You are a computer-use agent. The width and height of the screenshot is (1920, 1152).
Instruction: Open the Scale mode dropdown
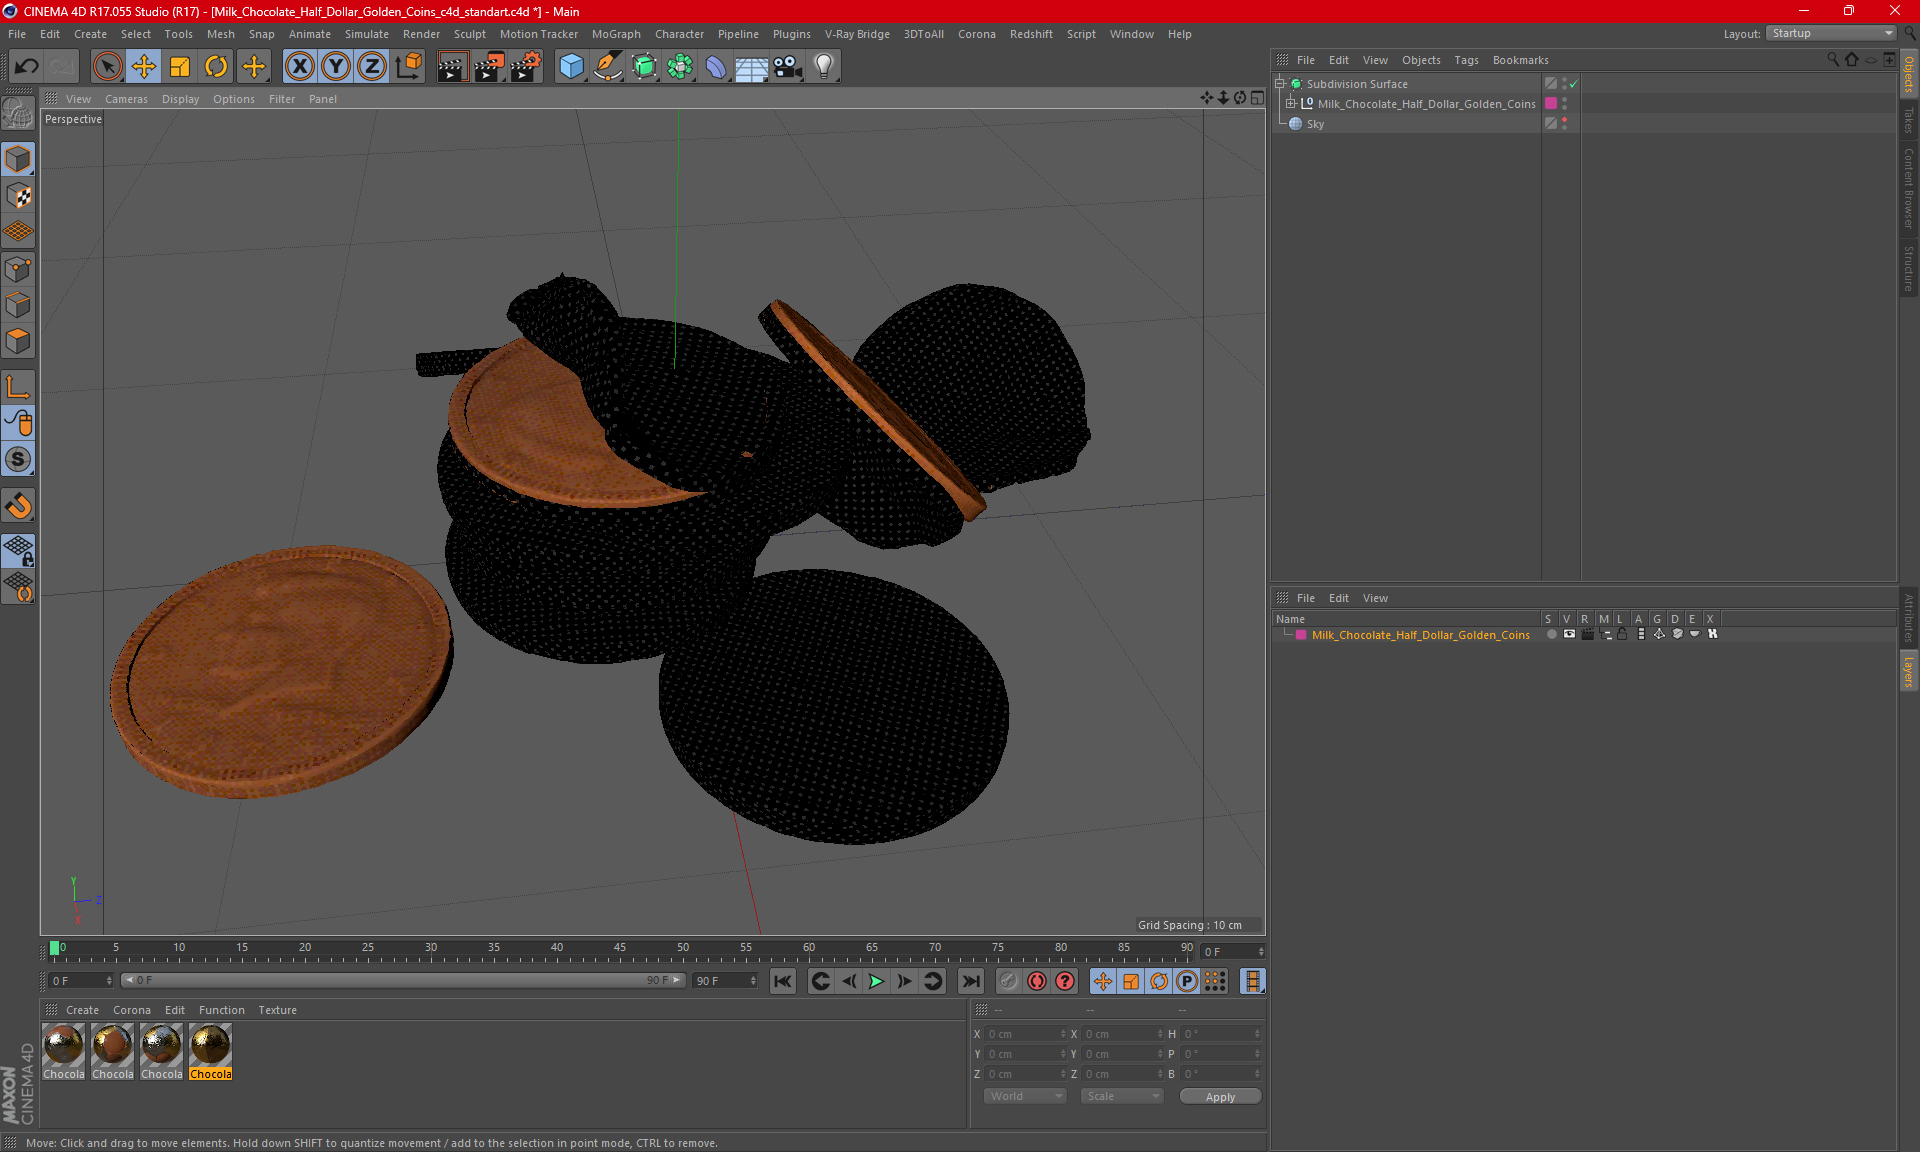coord(1122,1096)
